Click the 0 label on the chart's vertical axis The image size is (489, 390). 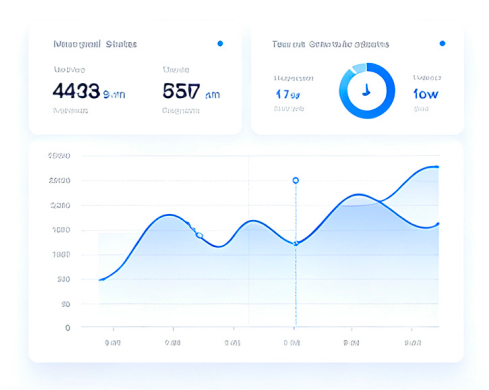[x=68, y=328]
